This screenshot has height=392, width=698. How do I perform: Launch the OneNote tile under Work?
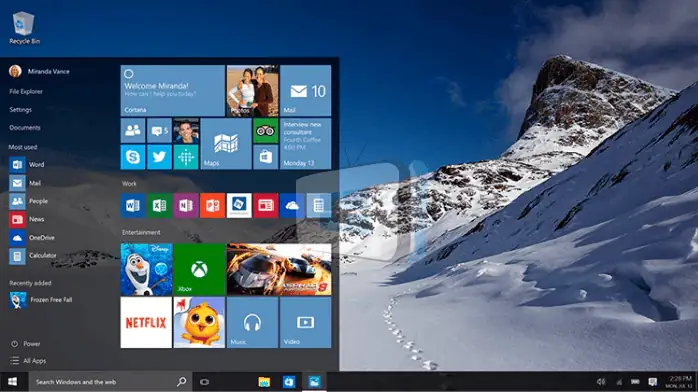pyautogui.click(x=186, y=206)
